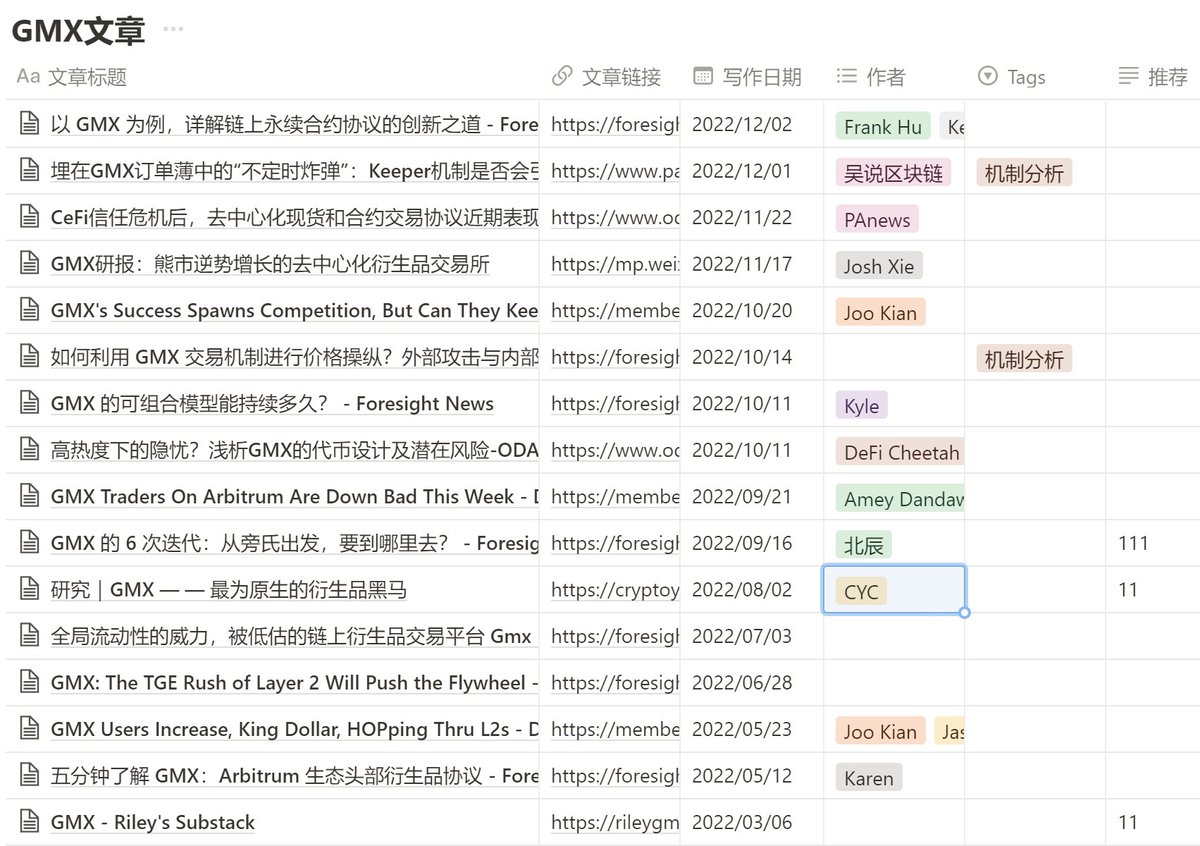Click page icon of GMX 的 6 次迭代 row
This screenshot has width=1200, height=846.
click(x=30, y=543)
